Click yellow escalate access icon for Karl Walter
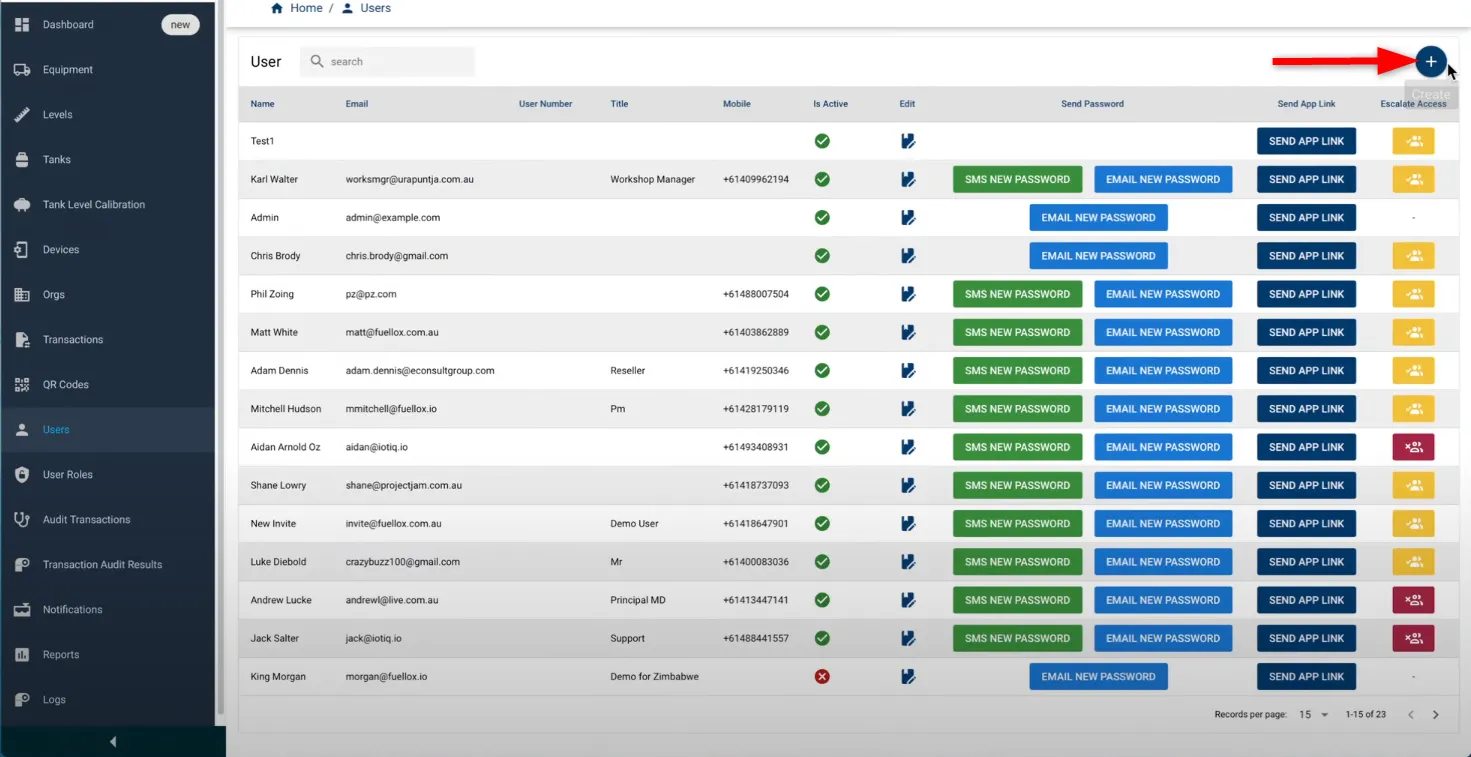Viewport: 1471px width, 757px height. click(x=1413, y=180)
